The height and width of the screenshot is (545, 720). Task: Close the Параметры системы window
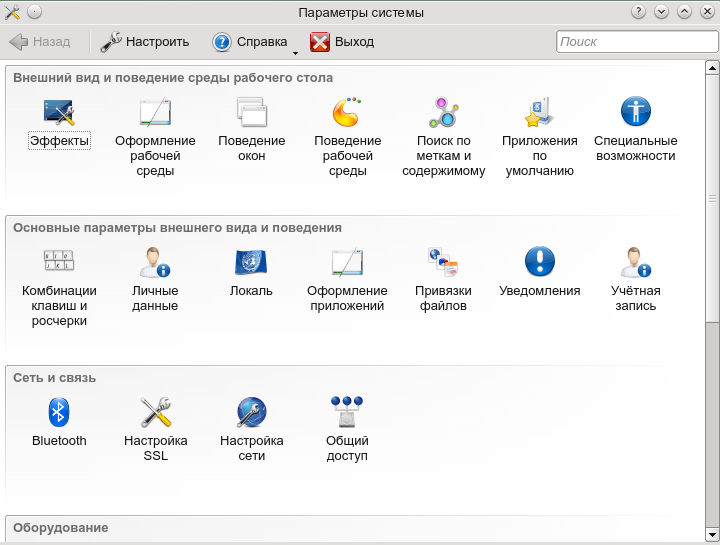coord(708,12)
